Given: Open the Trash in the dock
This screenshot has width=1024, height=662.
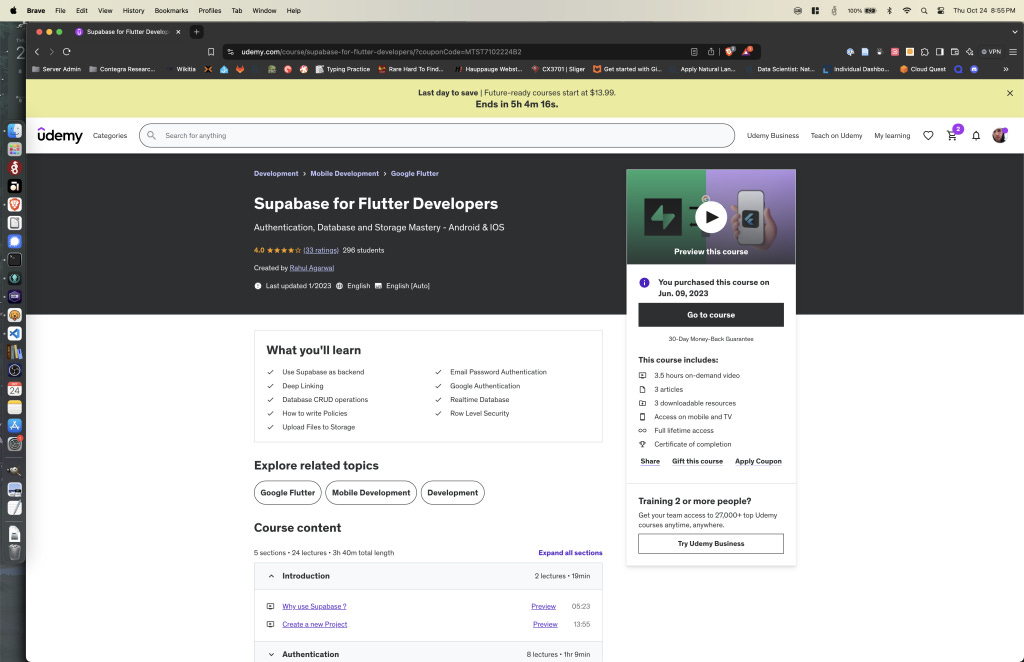Looking at the screenshot, I should (14, 552).
